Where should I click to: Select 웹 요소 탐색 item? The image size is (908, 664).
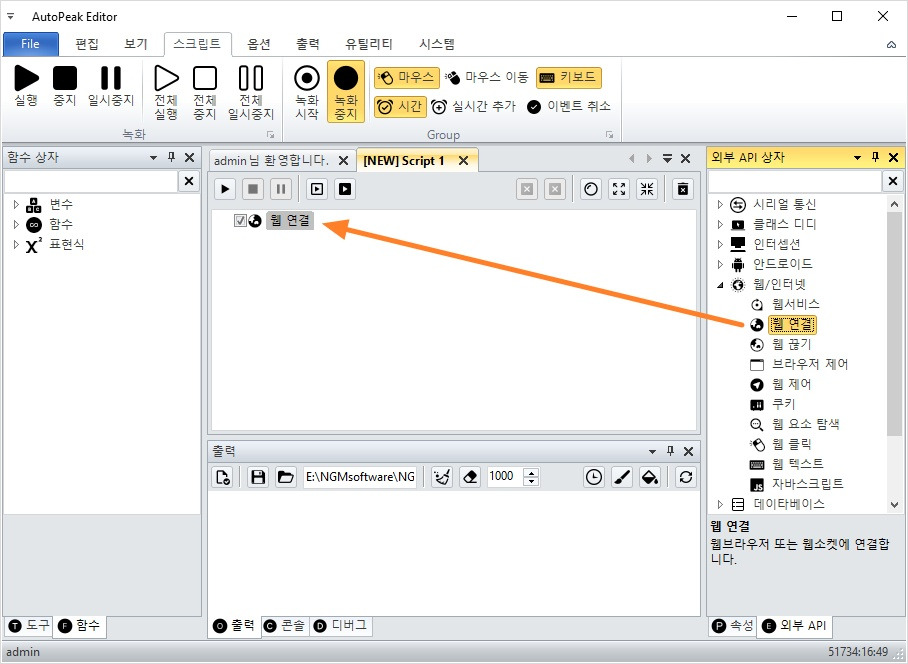tap(806, 424)
